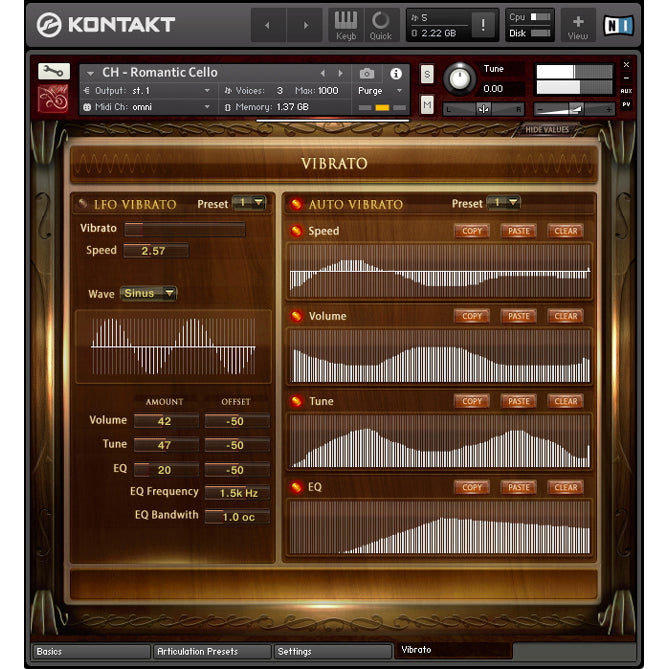
Task: Click the LFO Vibrato amount slider
Action: click(x=184, y=229)
